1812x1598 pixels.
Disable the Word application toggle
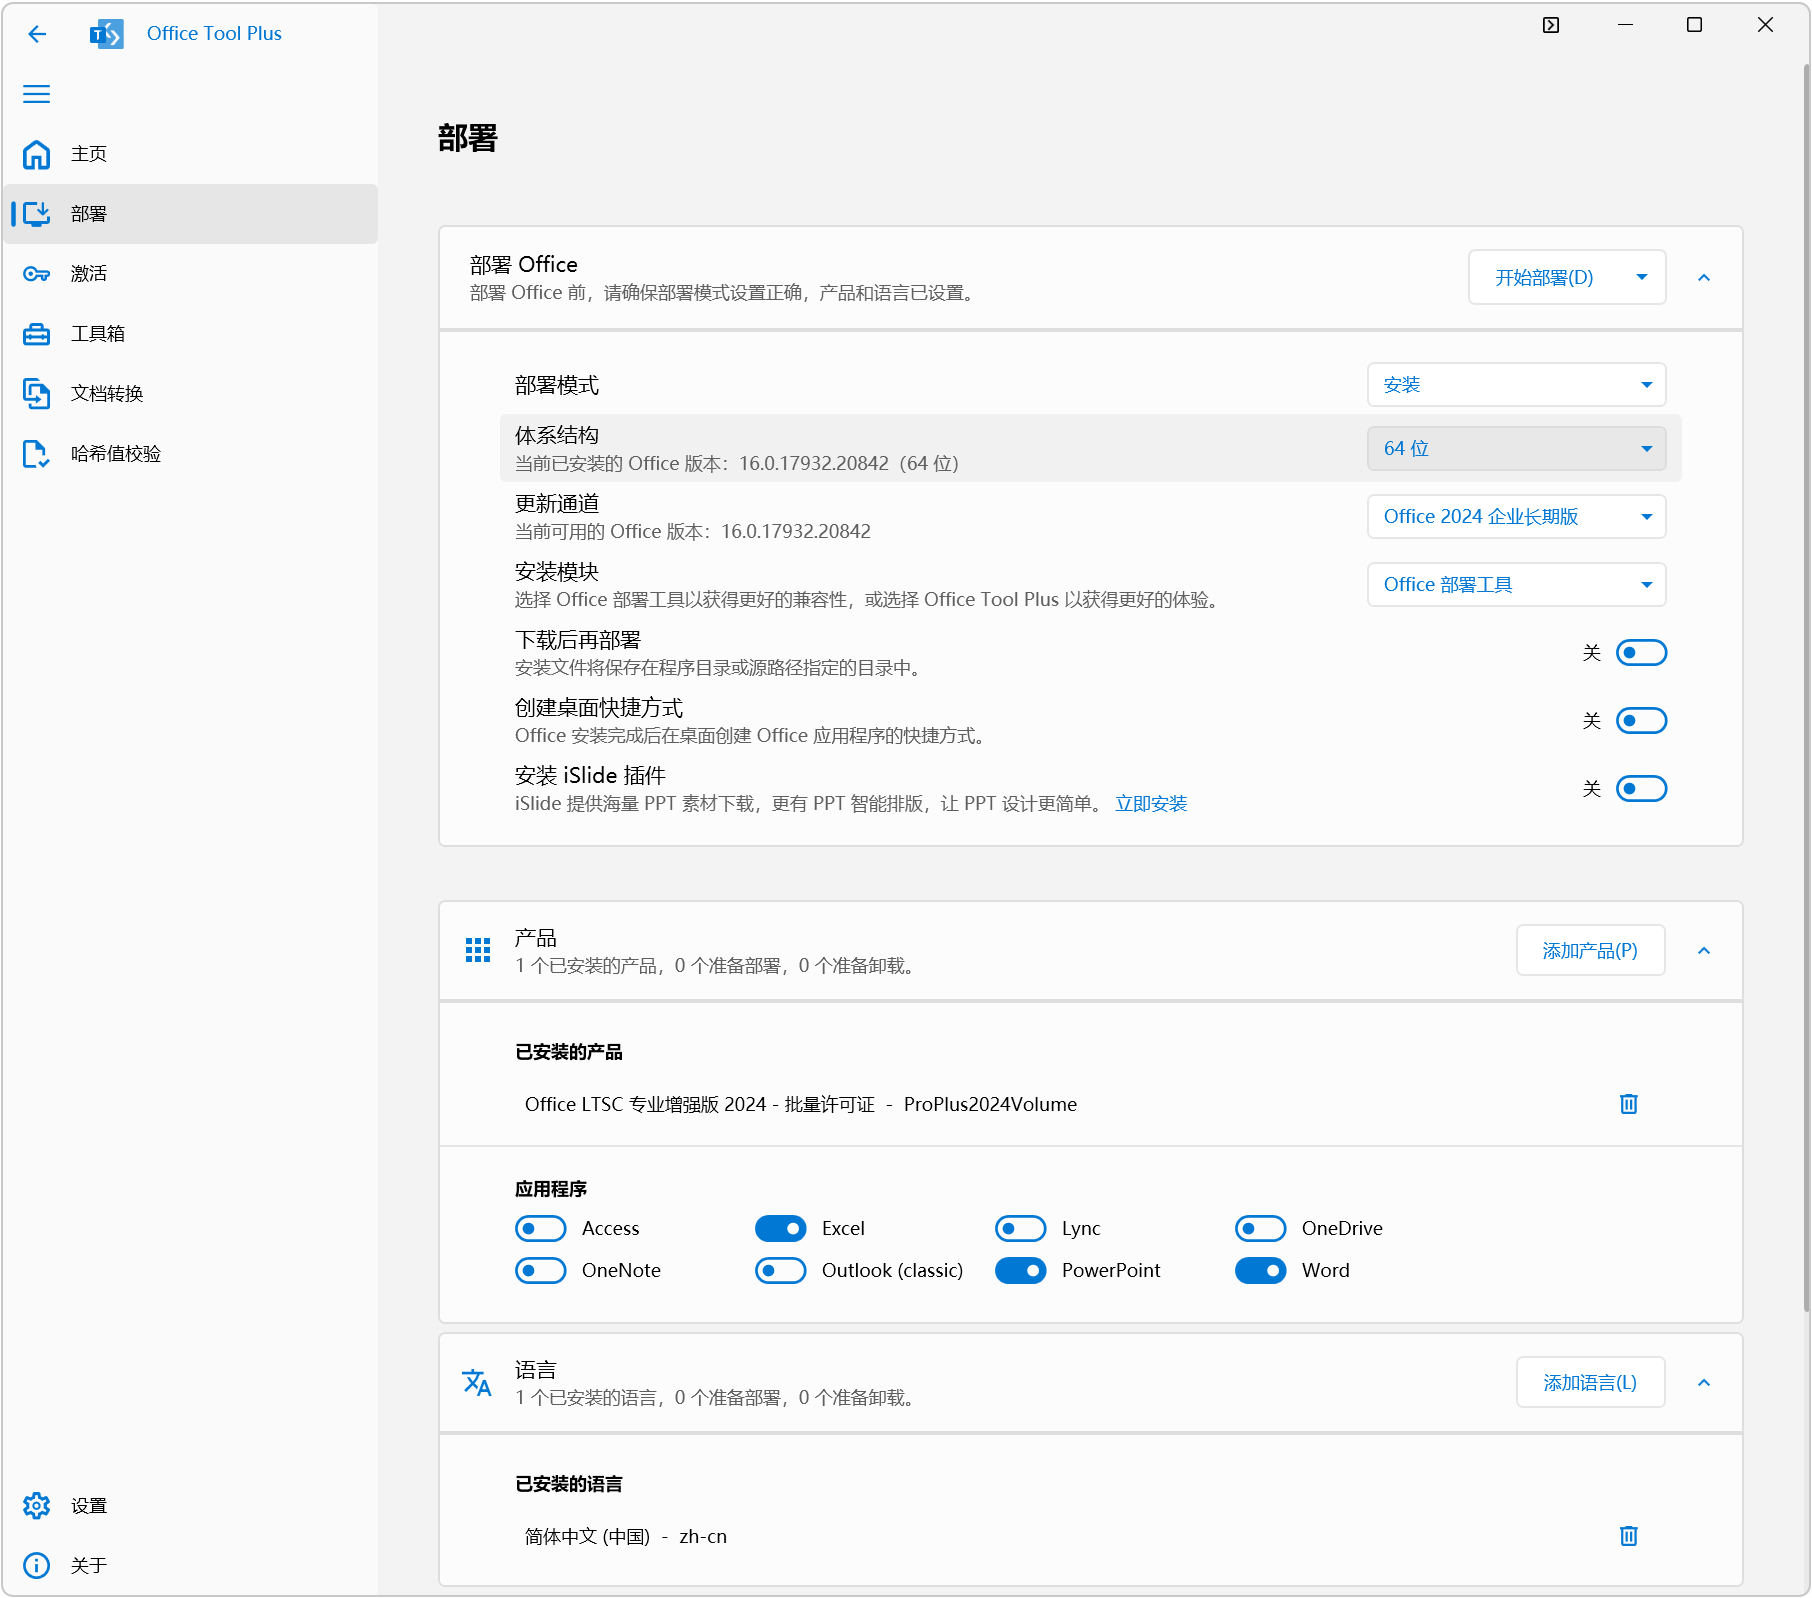(x=1261, y=1270)
